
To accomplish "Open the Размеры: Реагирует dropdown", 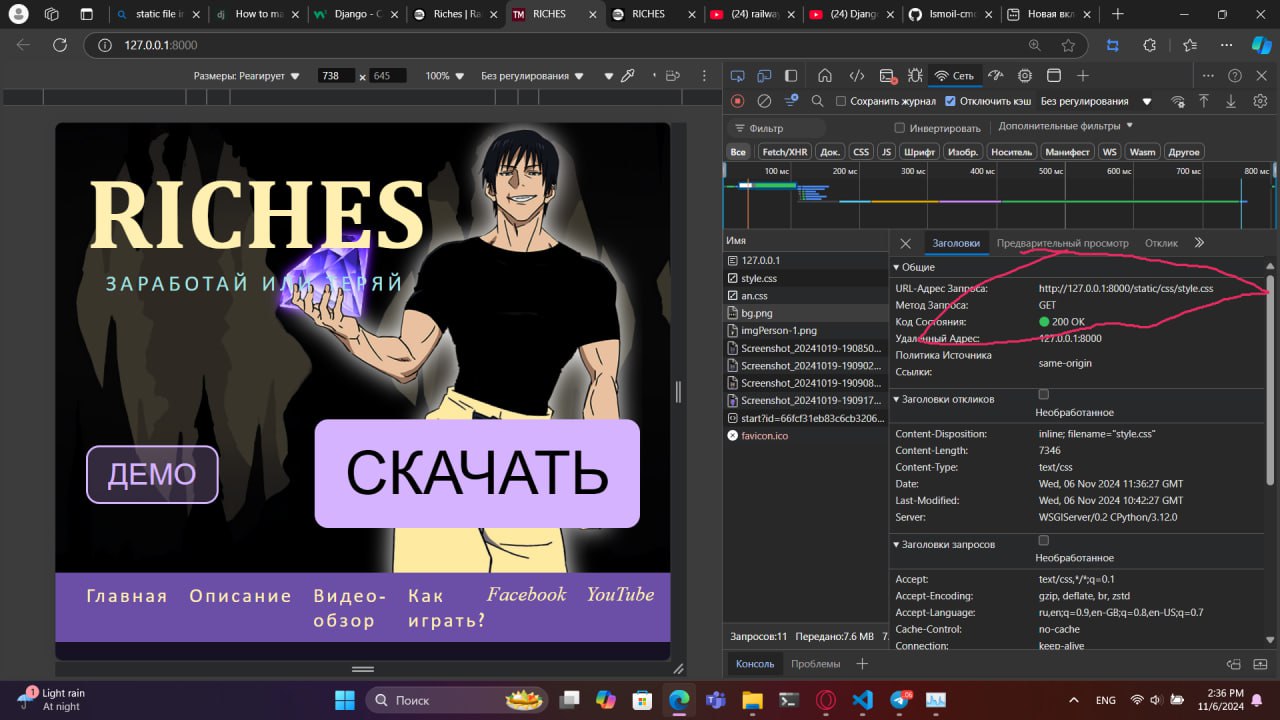I will click(247, 76).
